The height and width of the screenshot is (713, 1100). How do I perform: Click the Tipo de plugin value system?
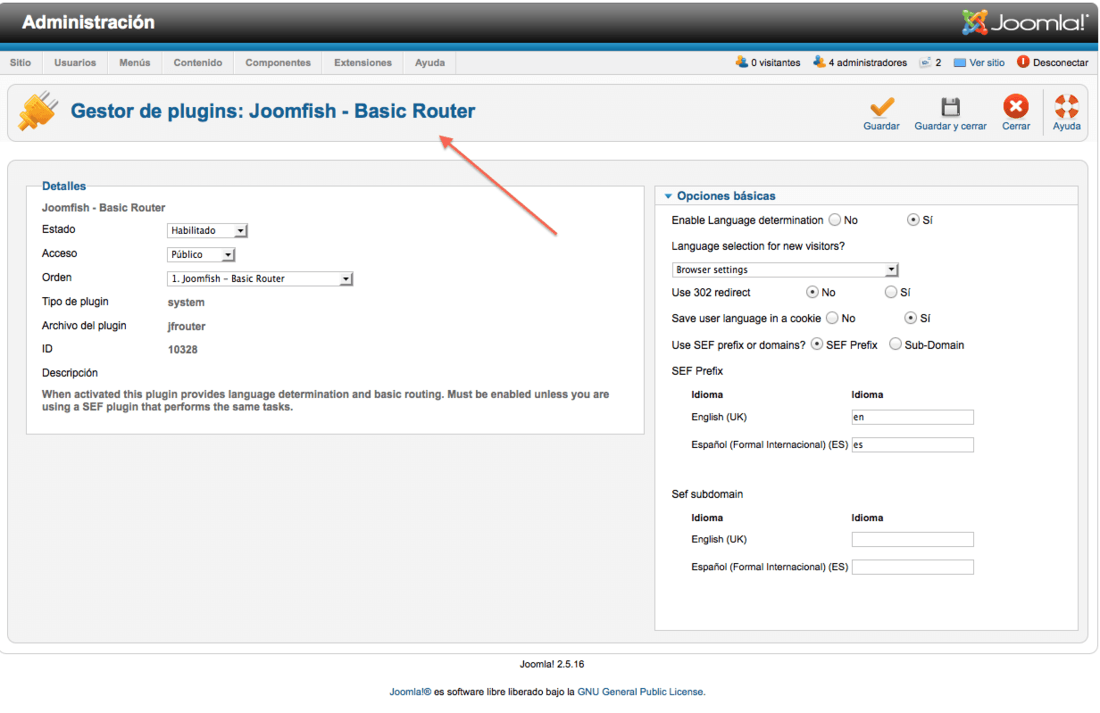point(186,302)
